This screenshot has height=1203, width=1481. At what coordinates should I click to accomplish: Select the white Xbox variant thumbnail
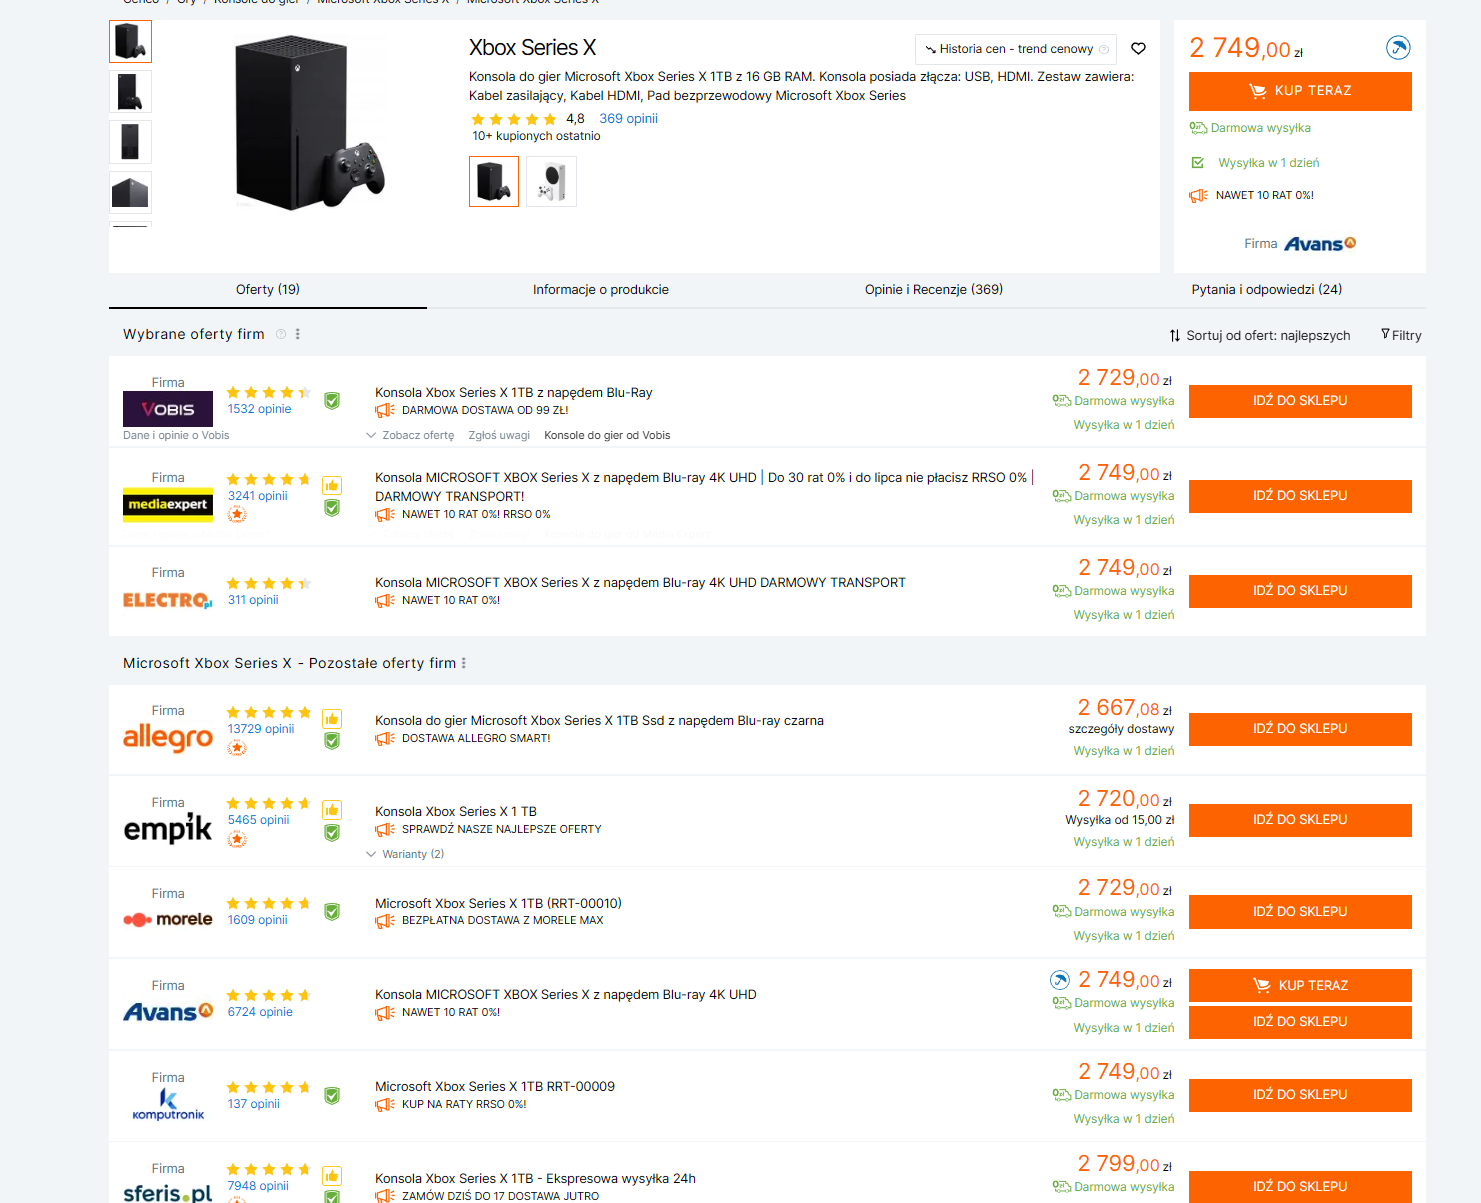[551, 181]
